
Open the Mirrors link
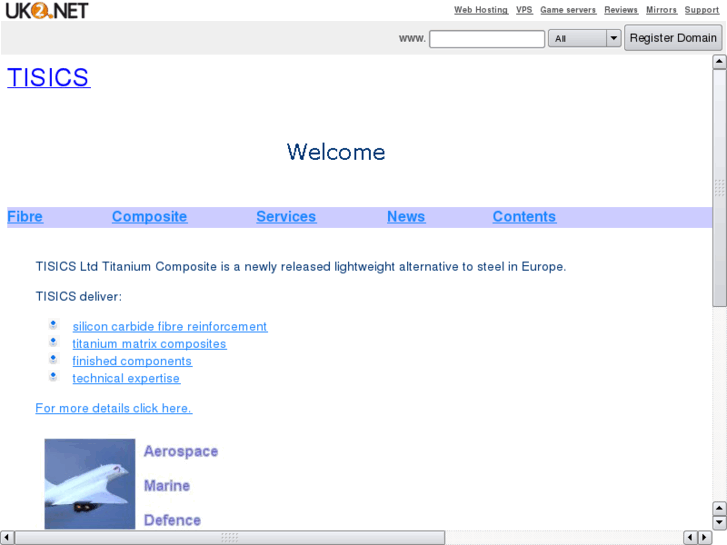(662, 10)
